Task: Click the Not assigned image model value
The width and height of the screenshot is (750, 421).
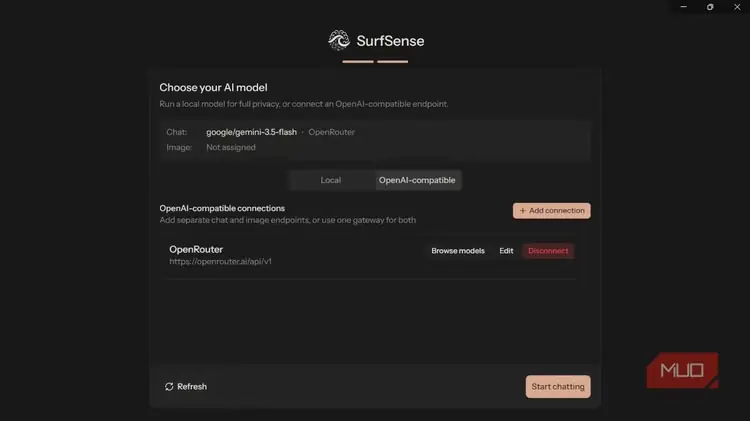Action: pos(231,147)
